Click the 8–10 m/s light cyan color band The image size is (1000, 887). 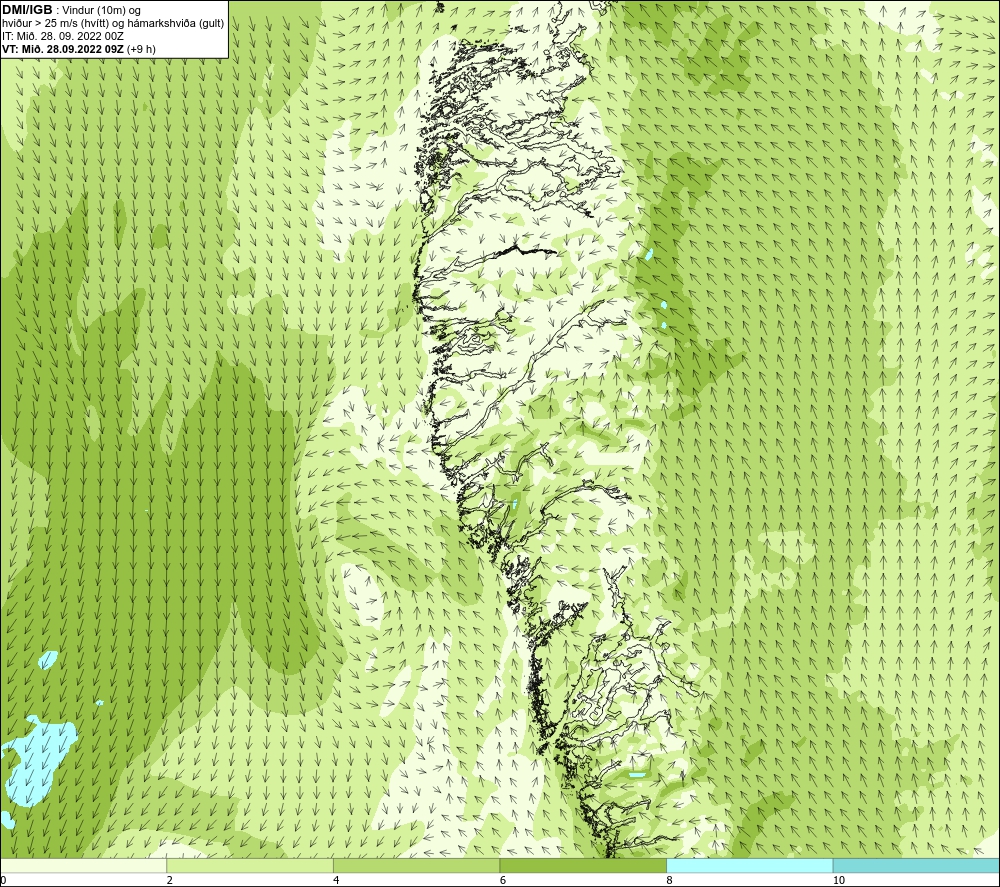click(x=749, y=865)
